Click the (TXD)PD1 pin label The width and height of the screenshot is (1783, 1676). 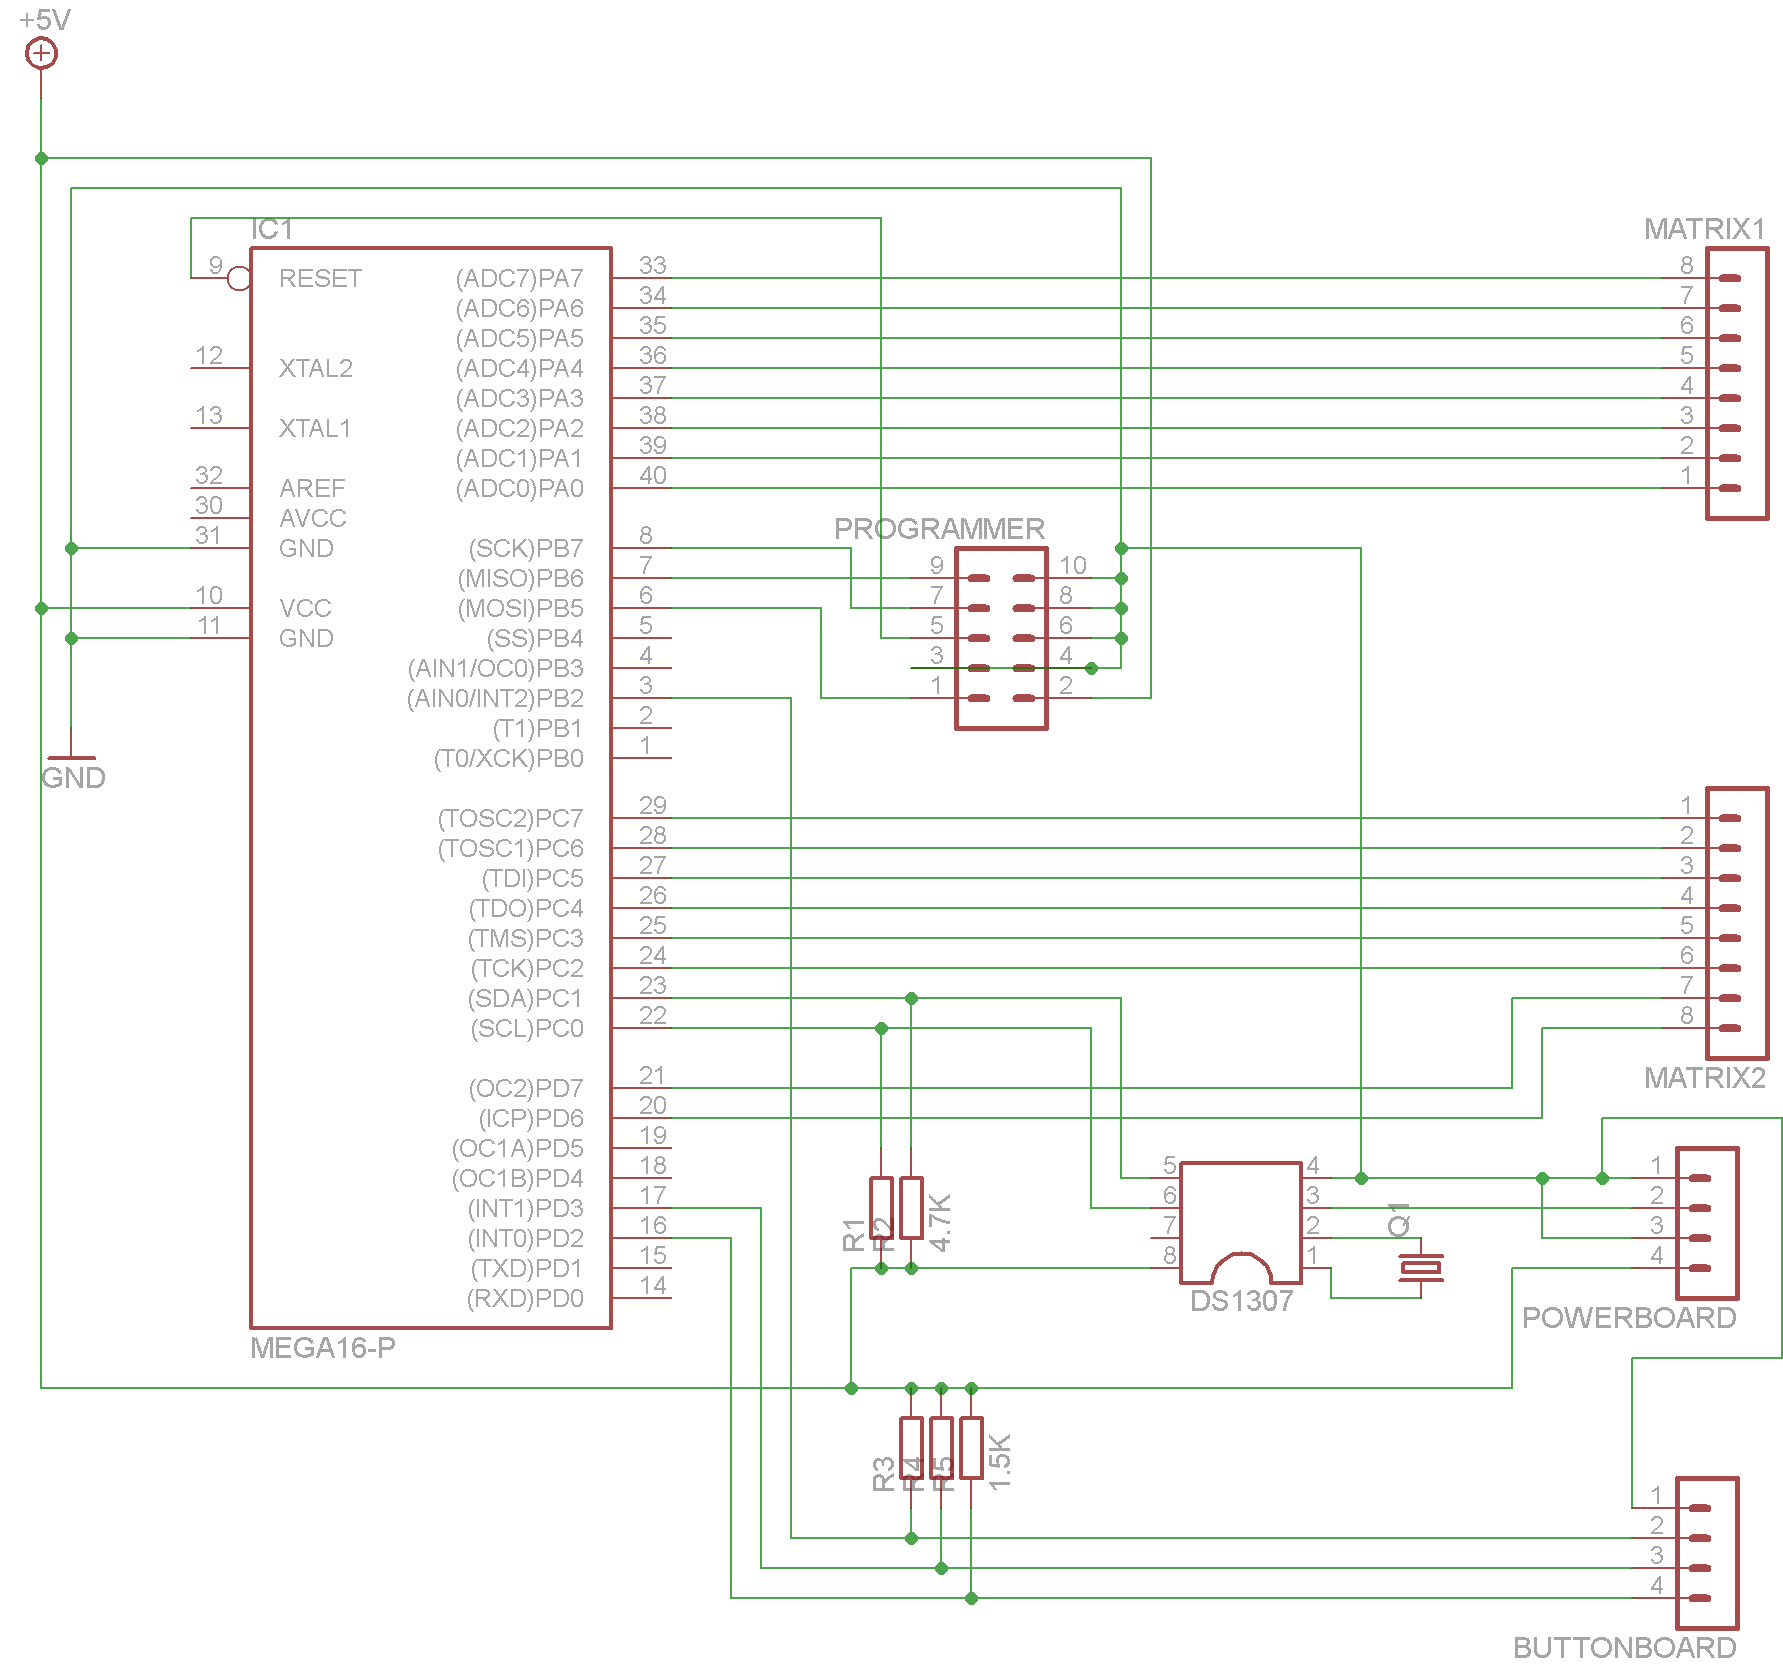(527, 1268)
